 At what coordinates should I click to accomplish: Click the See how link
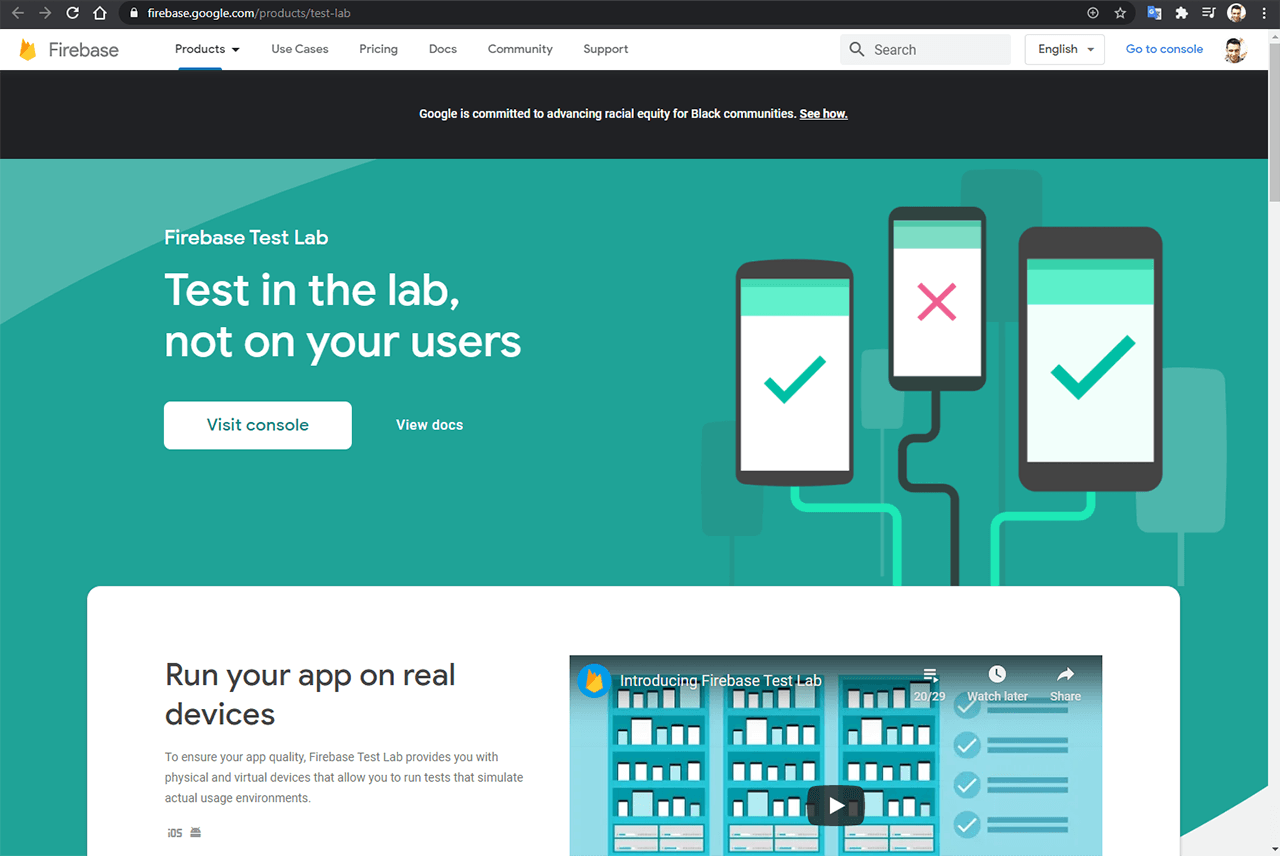coord(823,114)
